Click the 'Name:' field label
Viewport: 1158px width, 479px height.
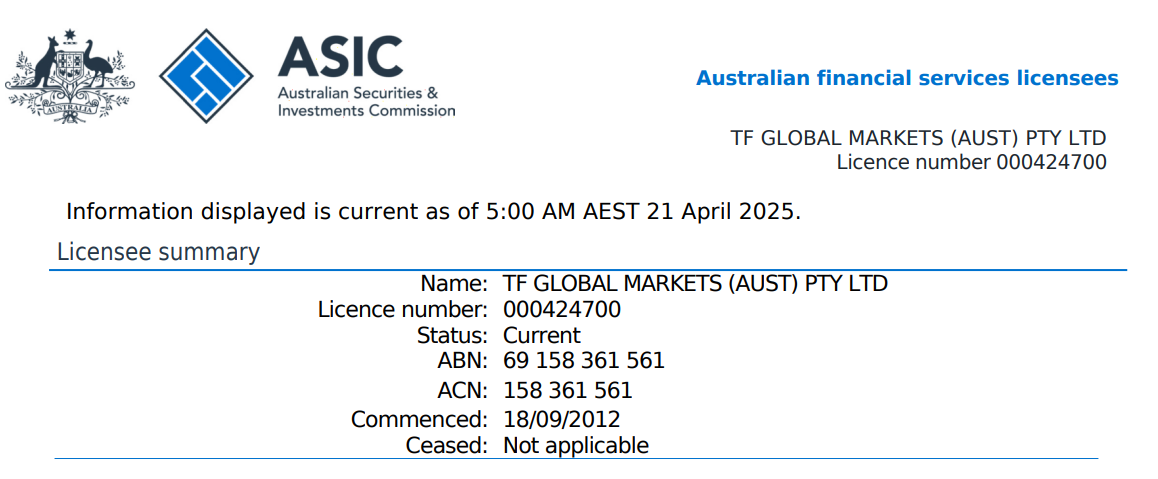coord(453,283)
